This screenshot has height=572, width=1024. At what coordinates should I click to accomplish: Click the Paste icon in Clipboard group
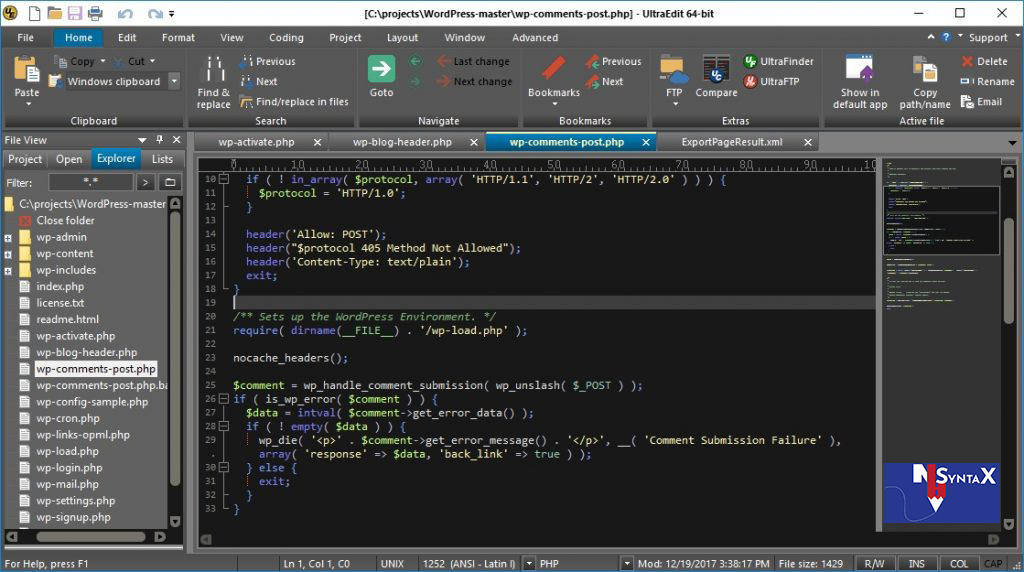[27, 71]
